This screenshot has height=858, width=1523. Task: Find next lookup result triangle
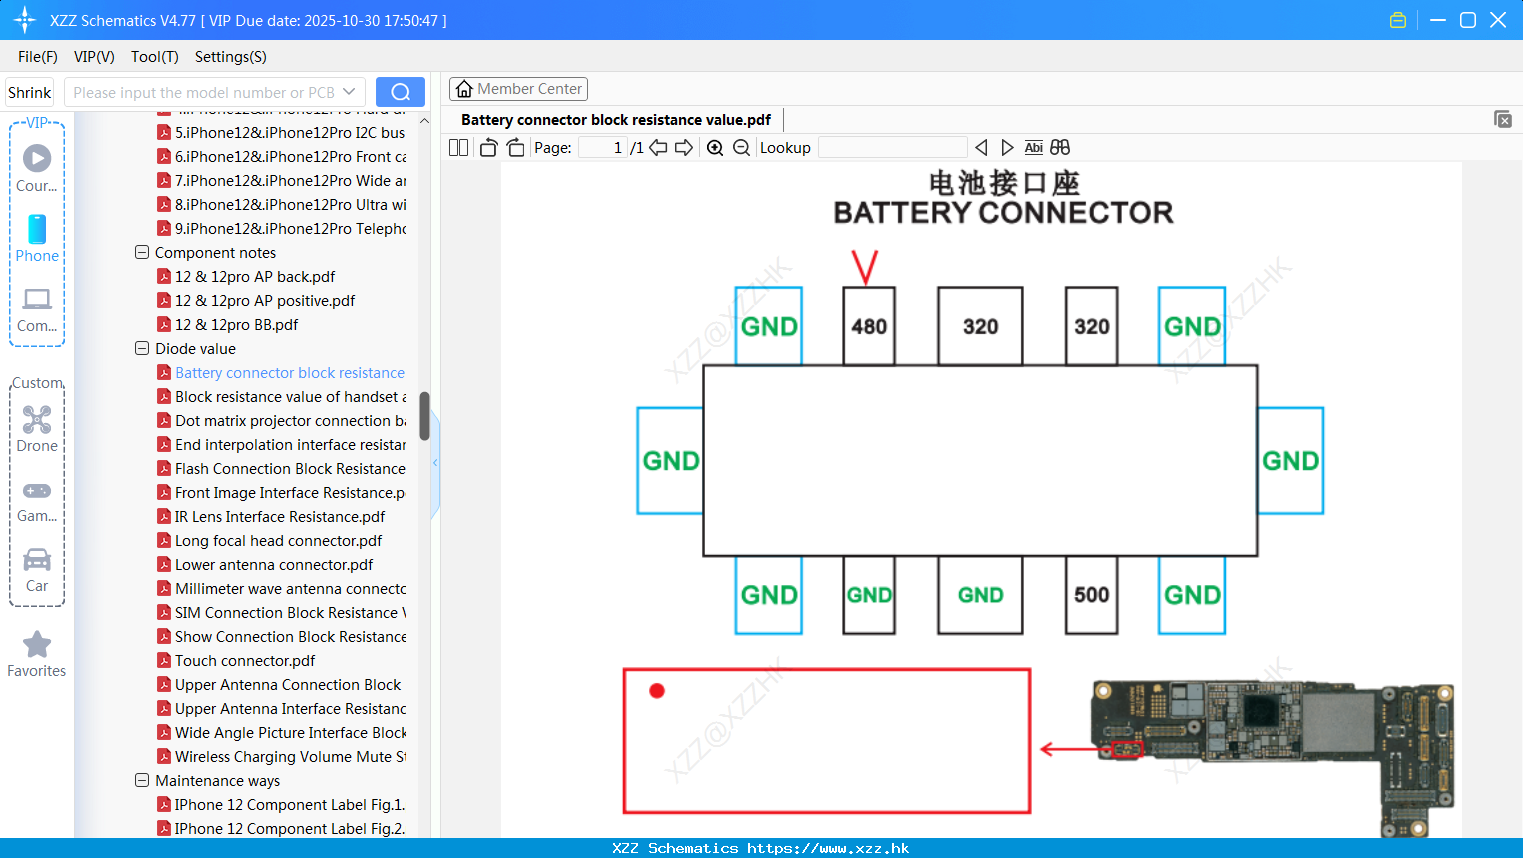(1007, 147)
